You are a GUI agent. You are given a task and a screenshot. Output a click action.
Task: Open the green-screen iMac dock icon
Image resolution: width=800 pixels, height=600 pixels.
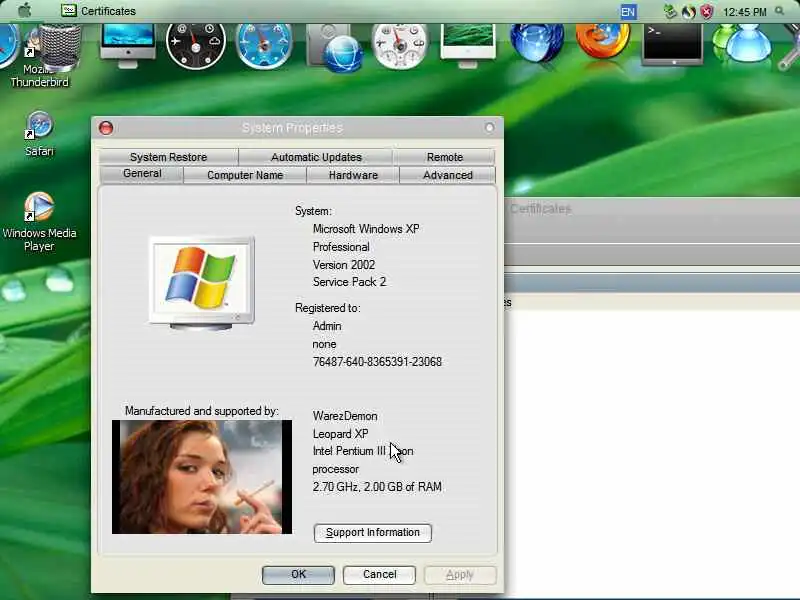click(468, 45)
